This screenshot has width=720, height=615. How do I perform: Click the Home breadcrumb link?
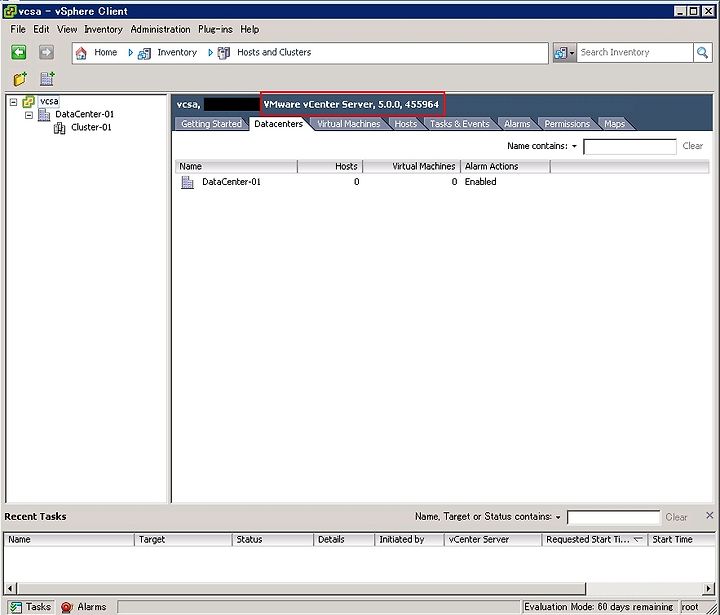point(106,52)
